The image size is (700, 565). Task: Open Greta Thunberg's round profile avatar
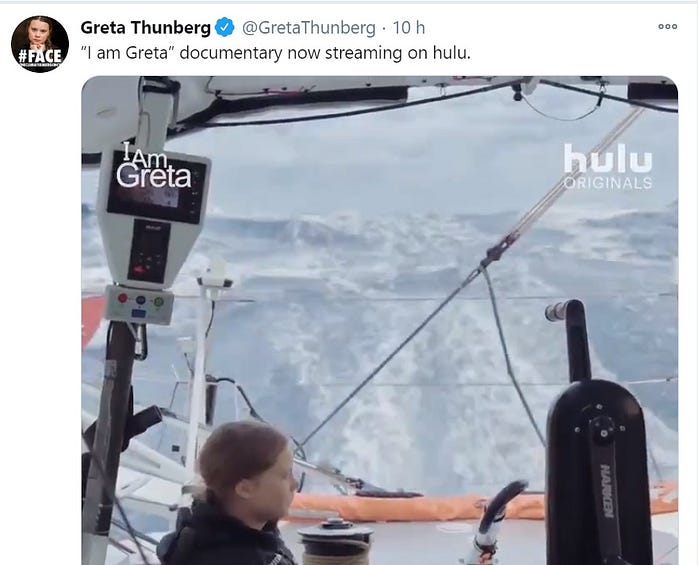tap(40, 44)
